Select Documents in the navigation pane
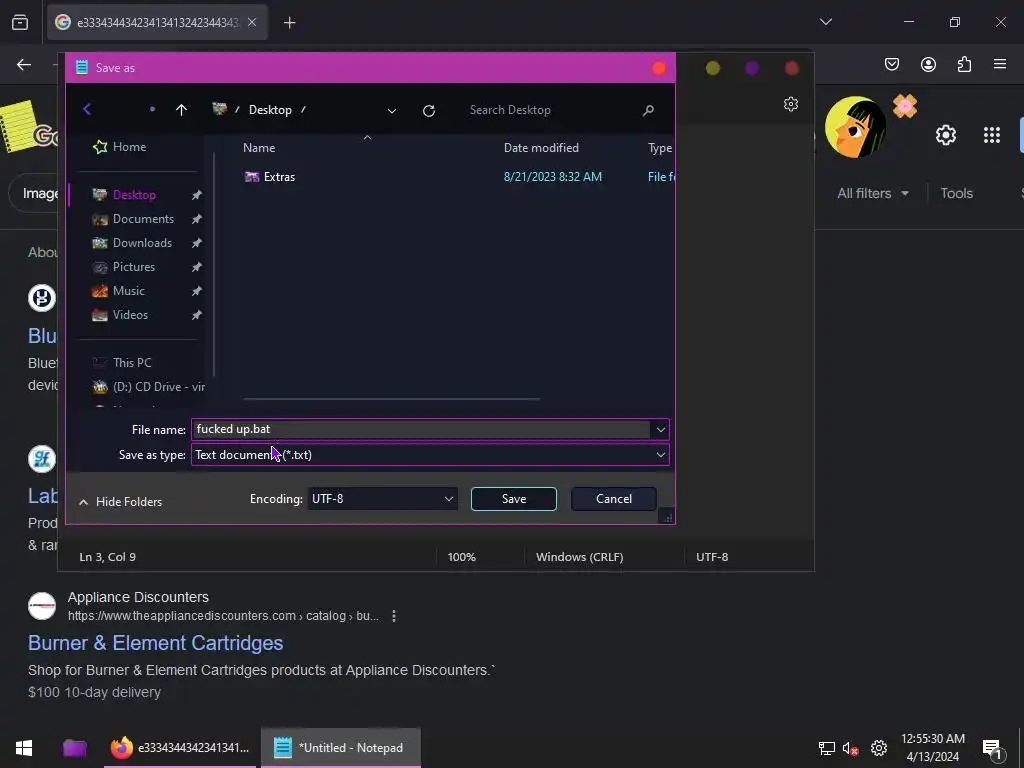 [143, 219]
